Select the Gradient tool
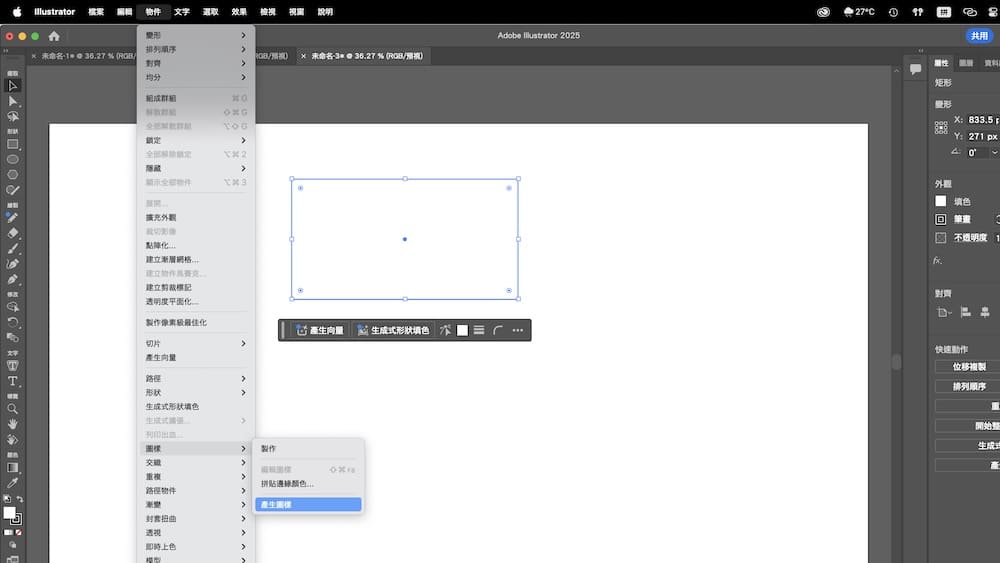This screenshot has width=1000, height=563. click(12, 468)
